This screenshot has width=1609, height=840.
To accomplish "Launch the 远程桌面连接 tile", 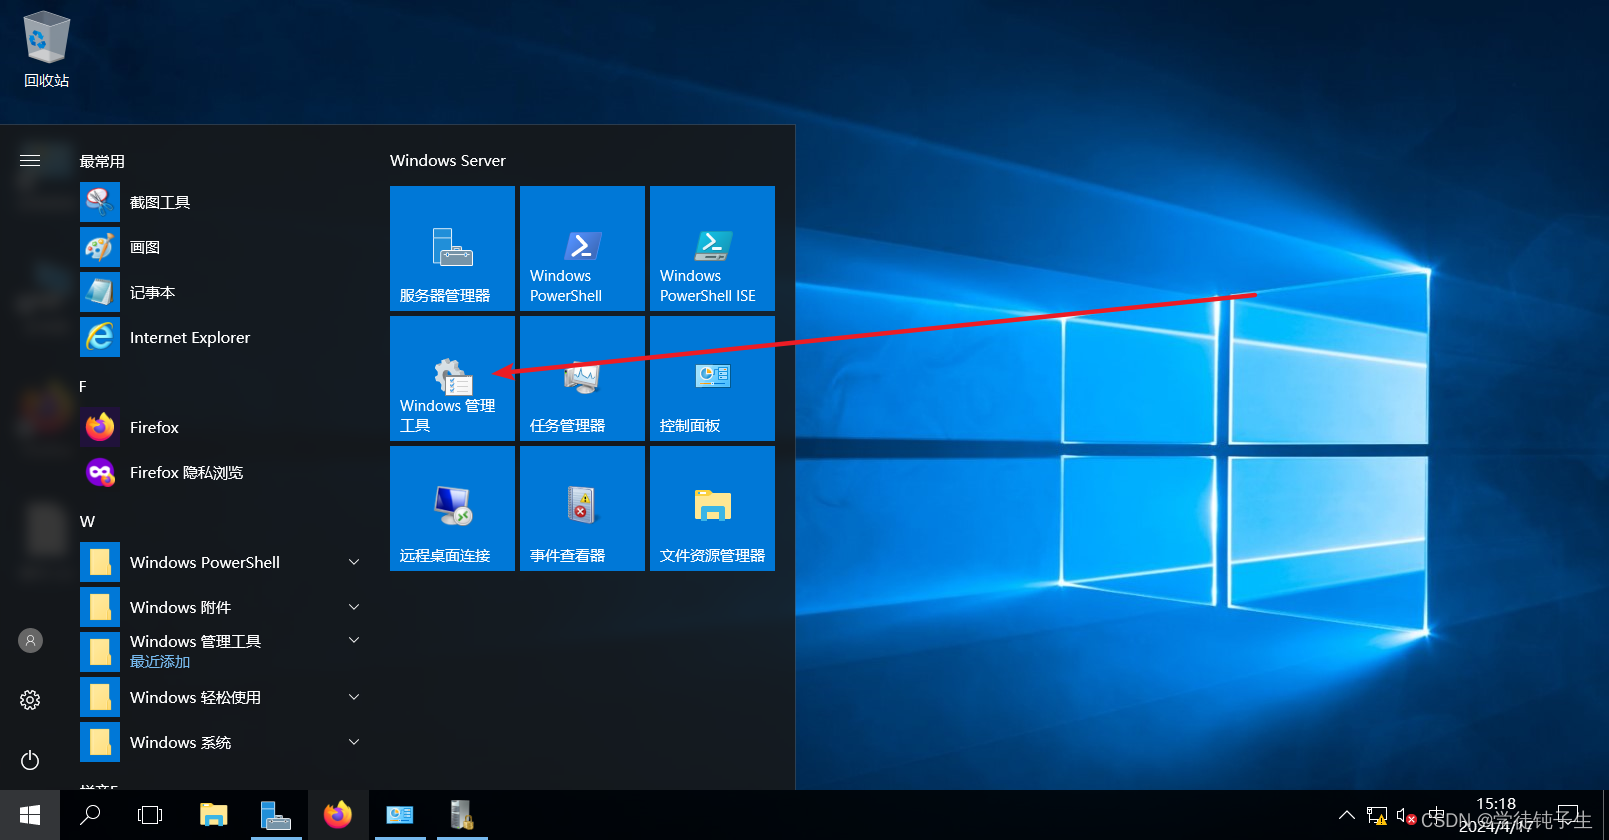I will coord(452,508).
